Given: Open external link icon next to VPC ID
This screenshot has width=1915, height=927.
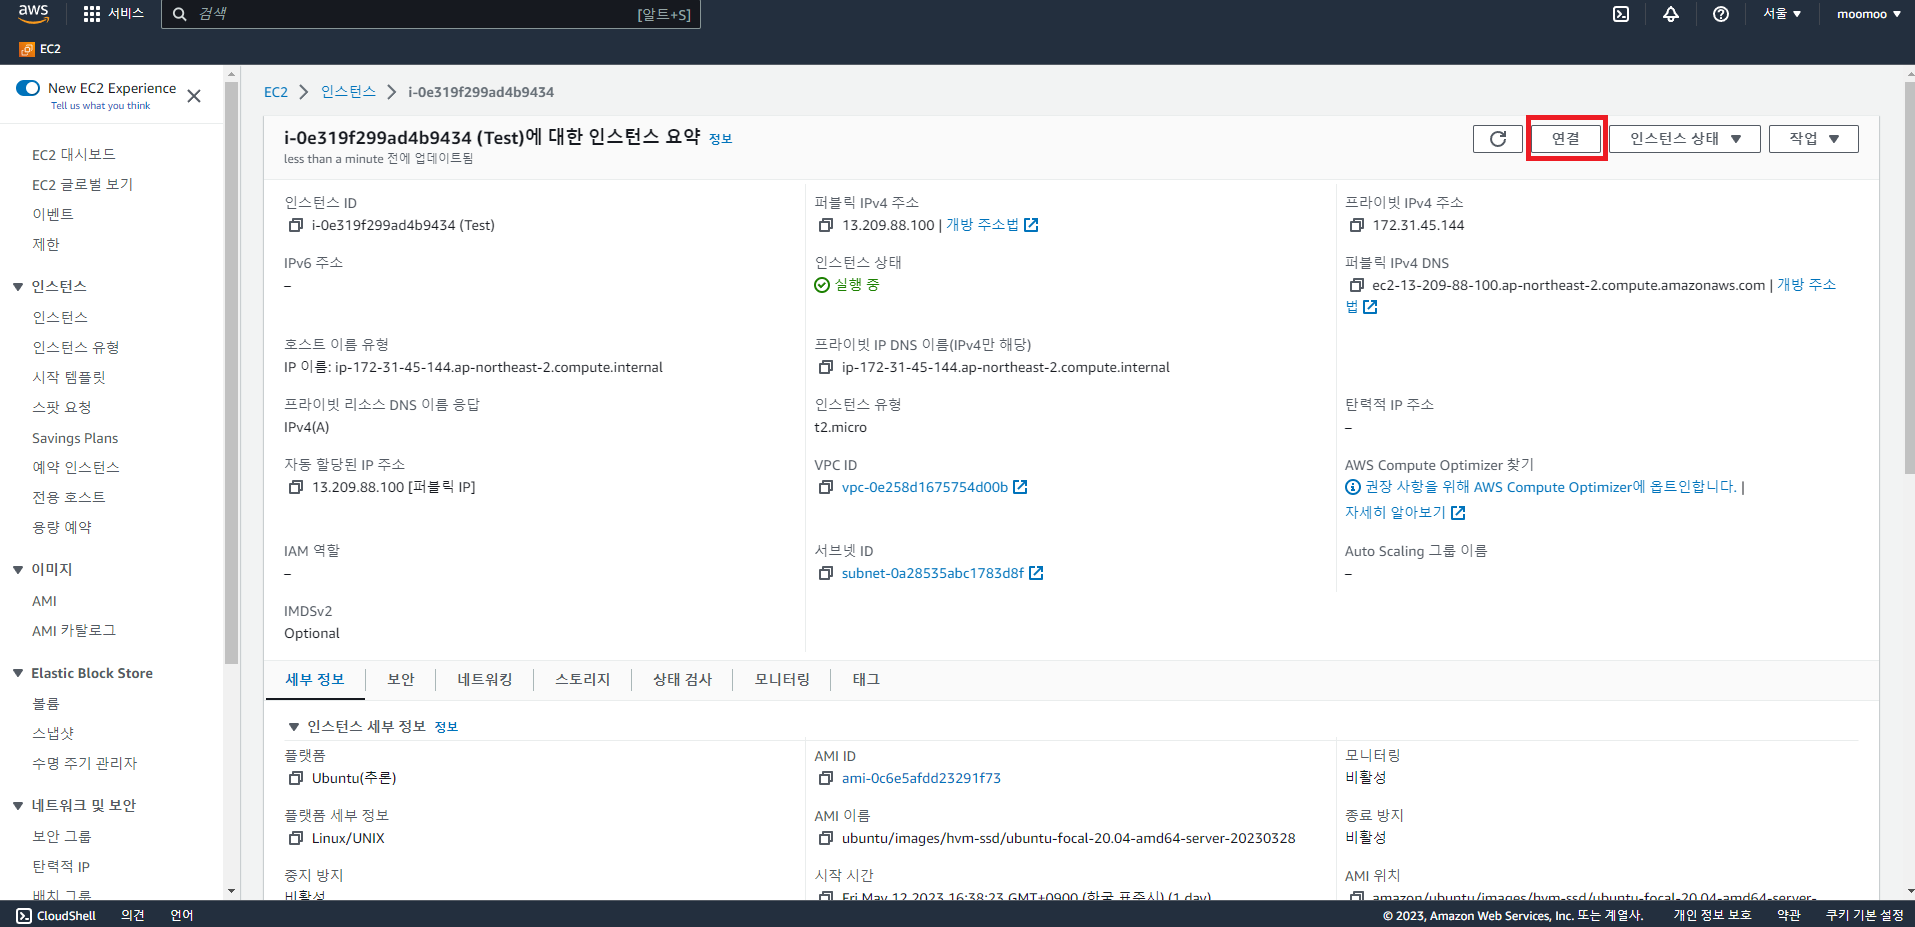Looking at the screenshot, I should tap(1020, 487).
